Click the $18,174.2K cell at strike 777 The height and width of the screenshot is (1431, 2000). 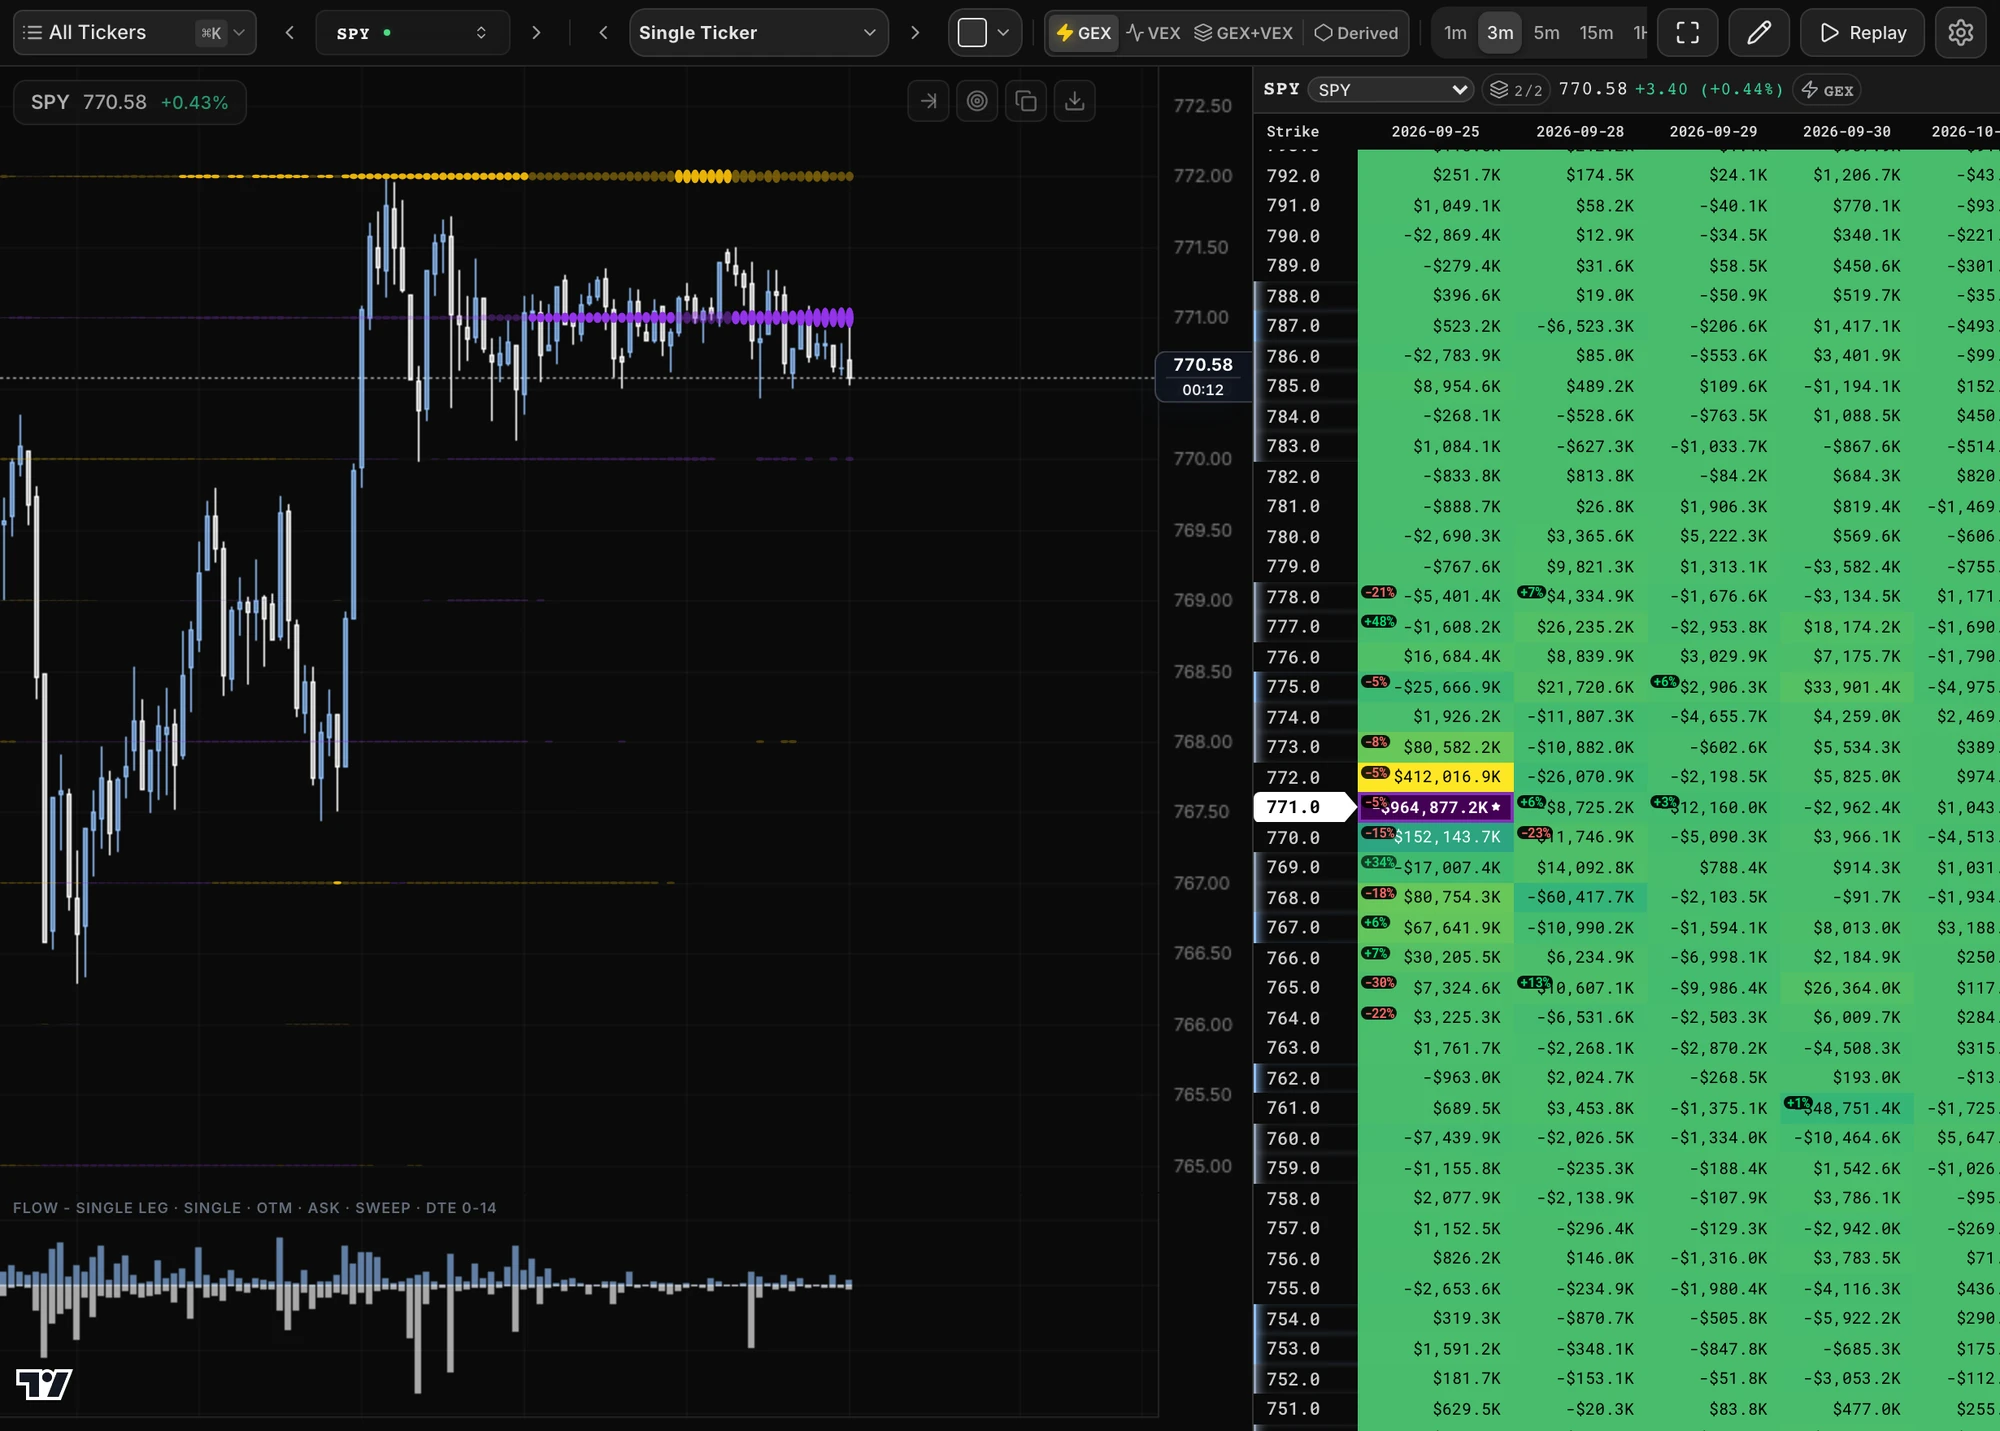pyautogui.click(x=1846, y=627)
